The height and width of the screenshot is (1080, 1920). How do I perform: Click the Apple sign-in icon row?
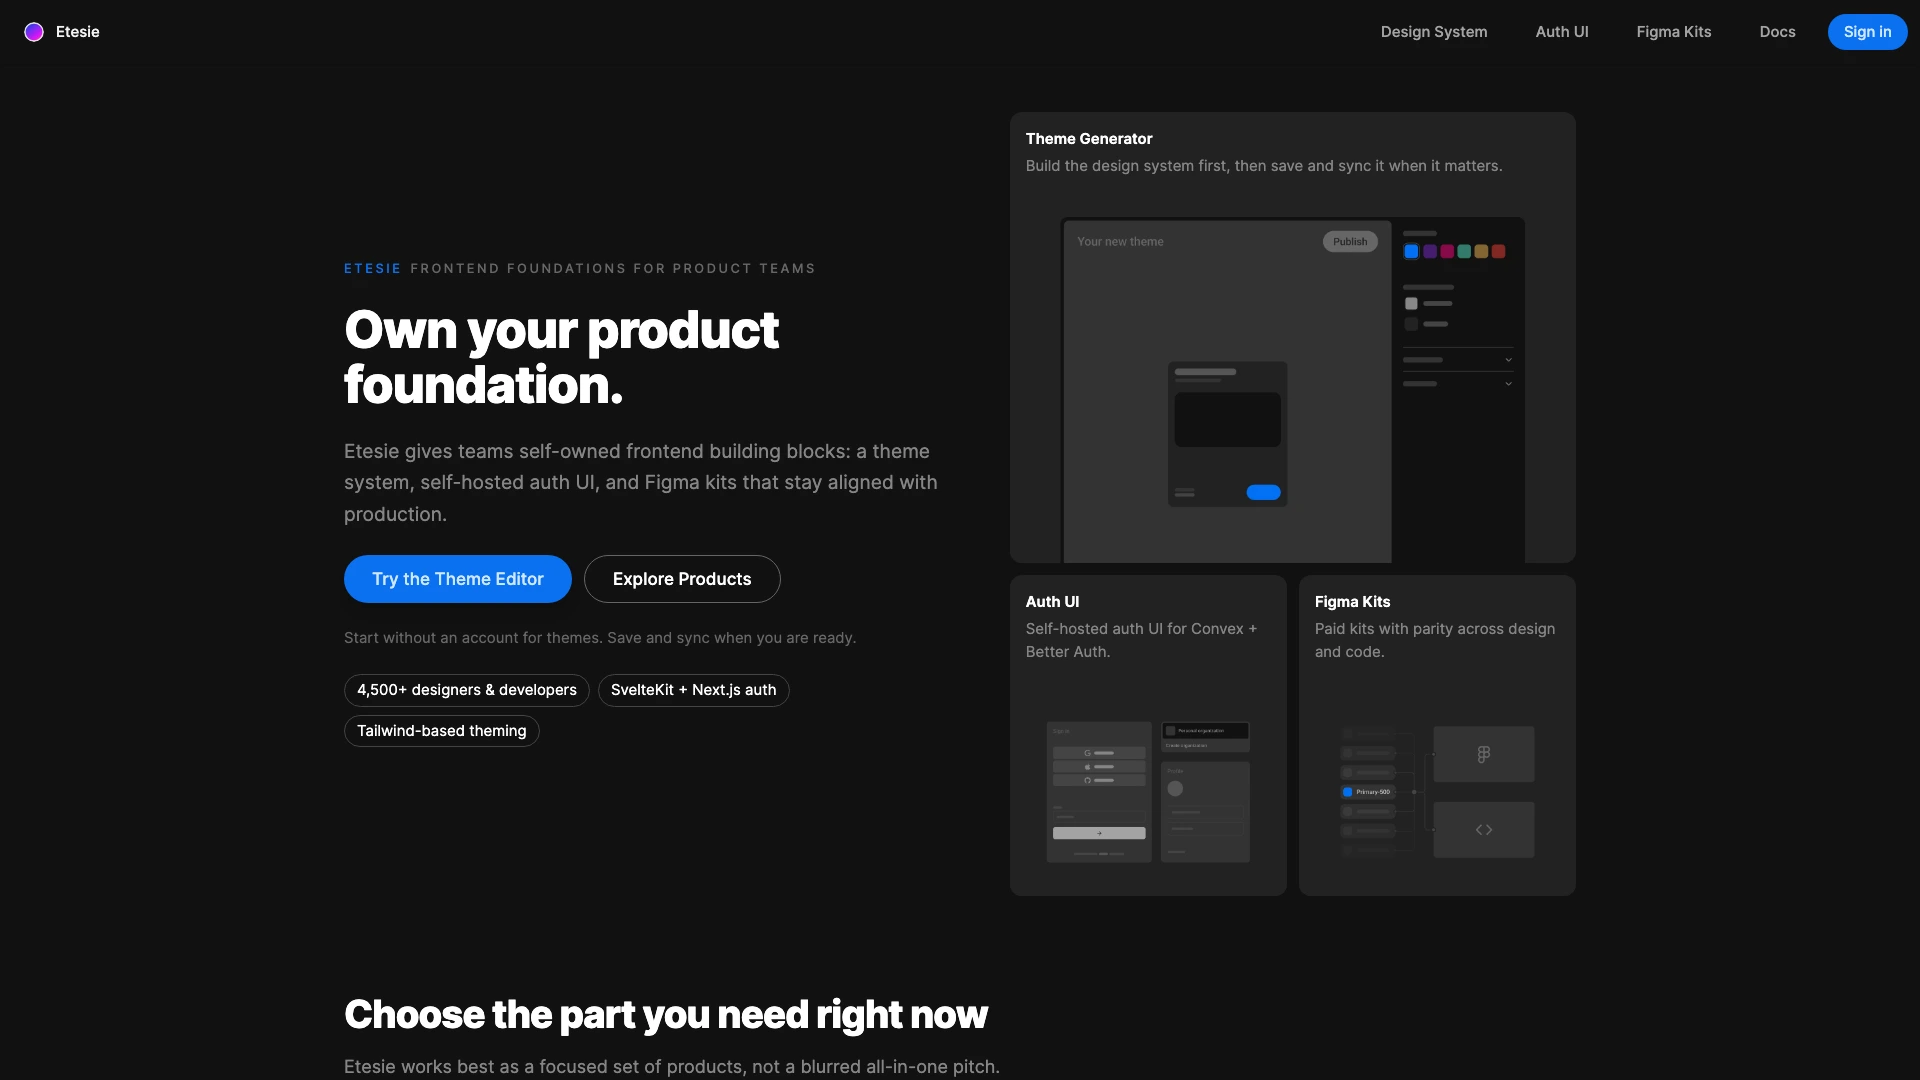[1099, 767]
